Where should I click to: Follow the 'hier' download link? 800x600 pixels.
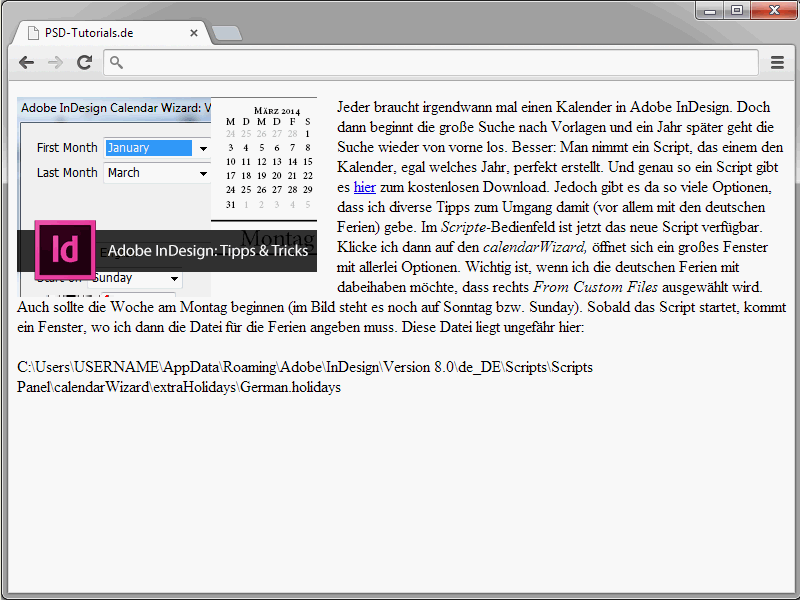(x=365, y=187)
